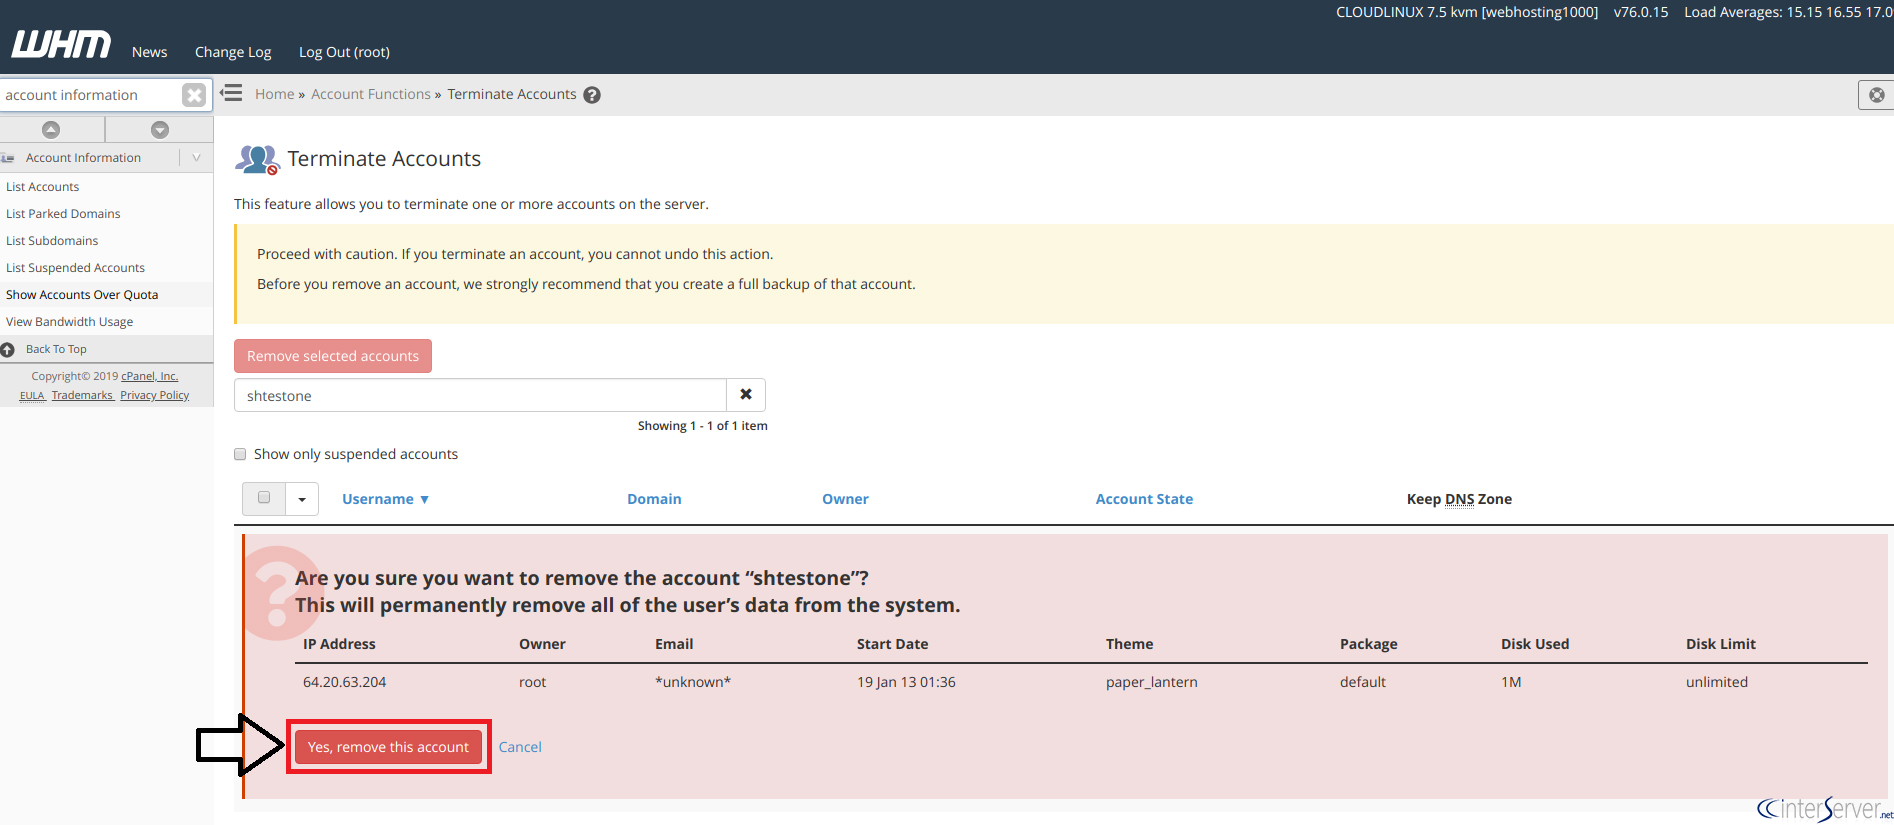
Task: Open List Subdomains in the sidebar
Action: tap(52, 241)
